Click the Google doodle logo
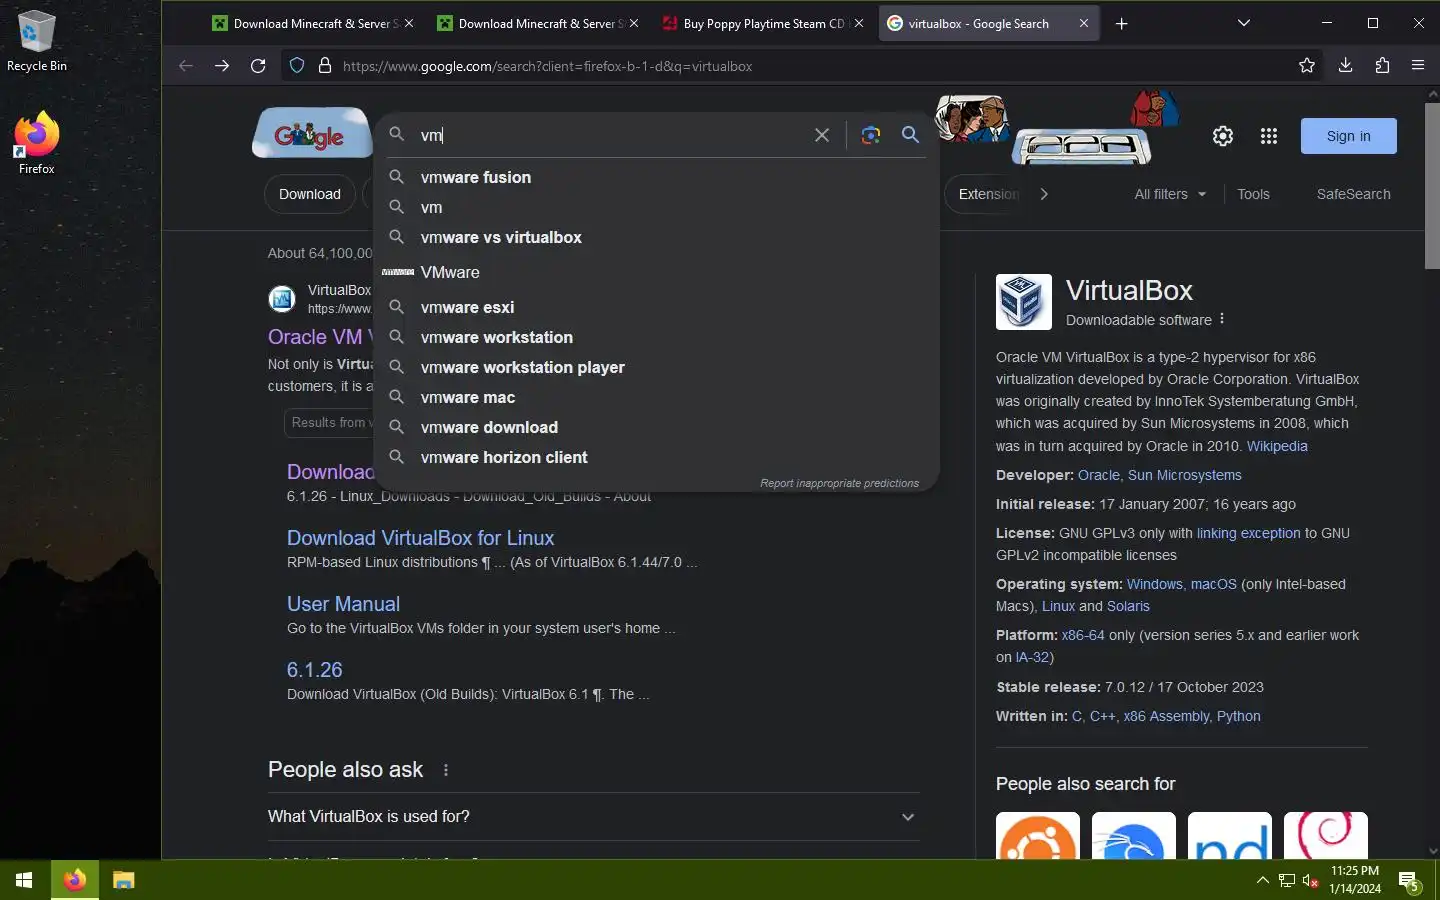The height and width of the screenshot is (900, 1440). (310, 135)
